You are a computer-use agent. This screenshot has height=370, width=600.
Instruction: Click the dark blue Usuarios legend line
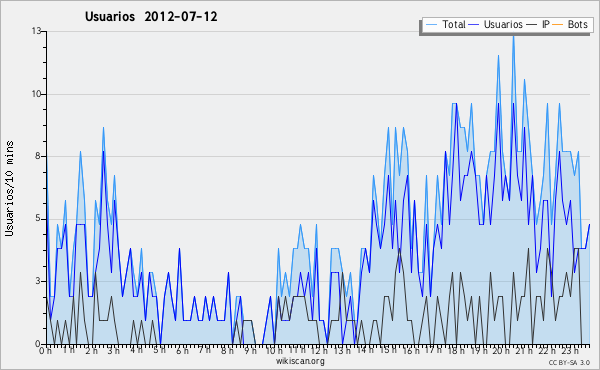point(474,25)
